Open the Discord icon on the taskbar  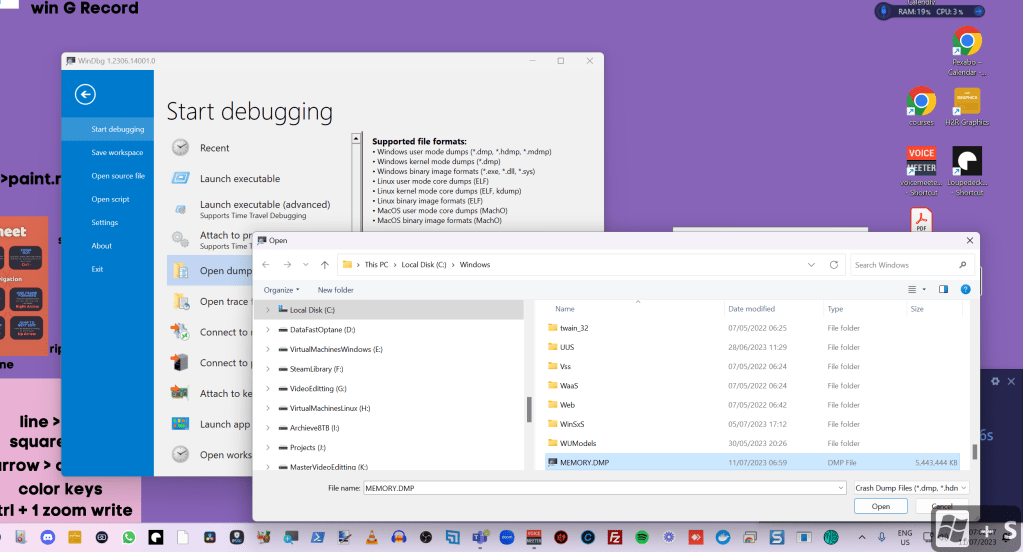(48, 537)
